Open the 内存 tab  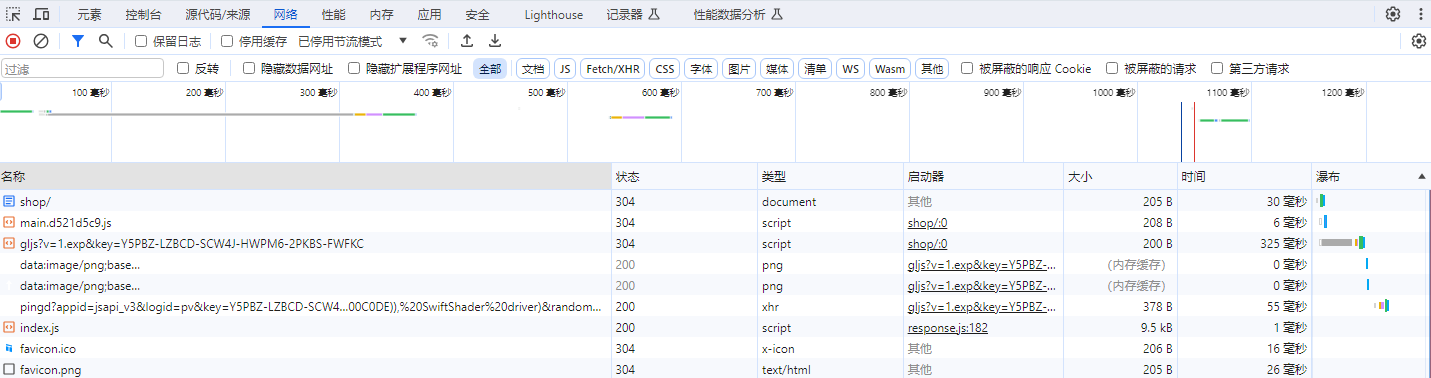(x=381, y=15)
